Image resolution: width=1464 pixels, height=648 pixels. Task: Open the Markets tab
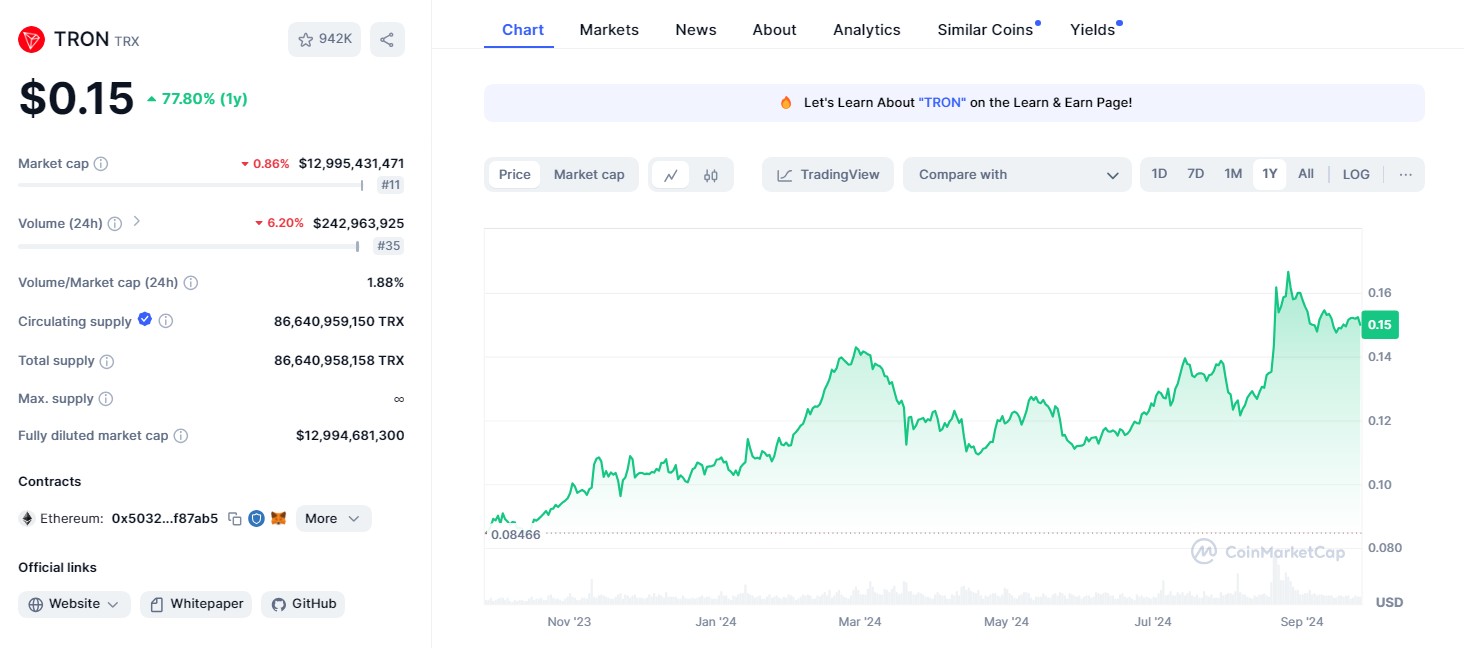point(609,30)
